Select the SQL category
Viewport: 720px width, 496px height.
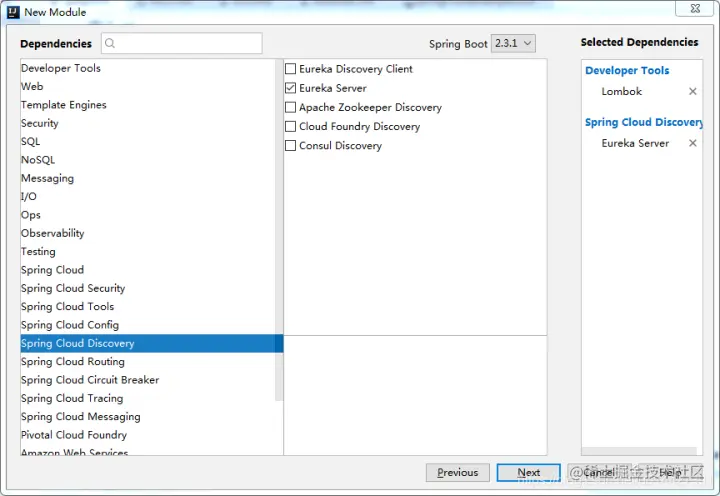coord(148,141)
